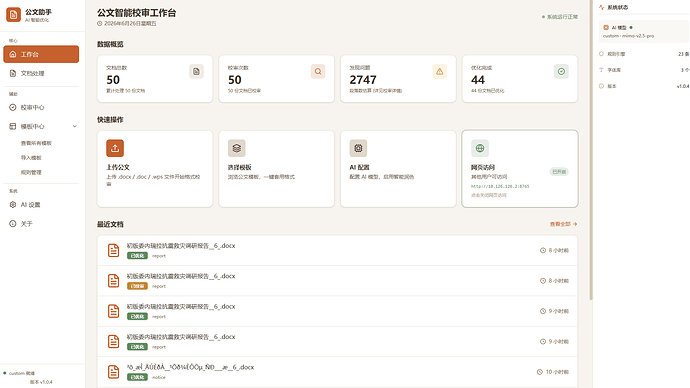
Task: Click the clock icon next to 10 小时前
Action: (540, 372)
